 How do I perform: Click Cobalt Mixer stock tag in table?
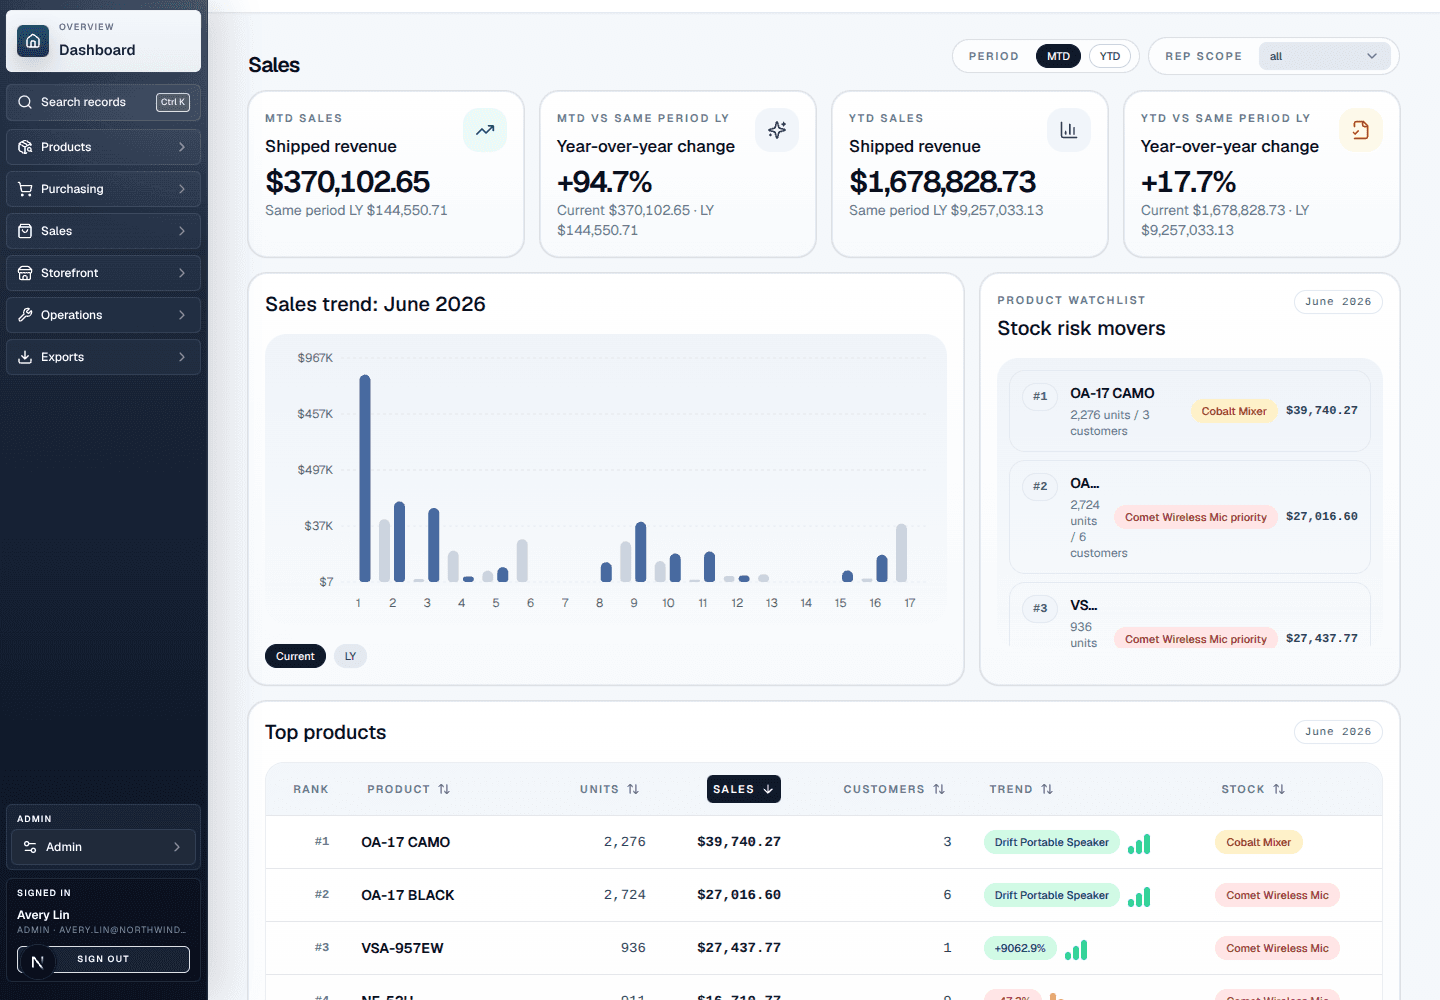[x=1259, y=842]
